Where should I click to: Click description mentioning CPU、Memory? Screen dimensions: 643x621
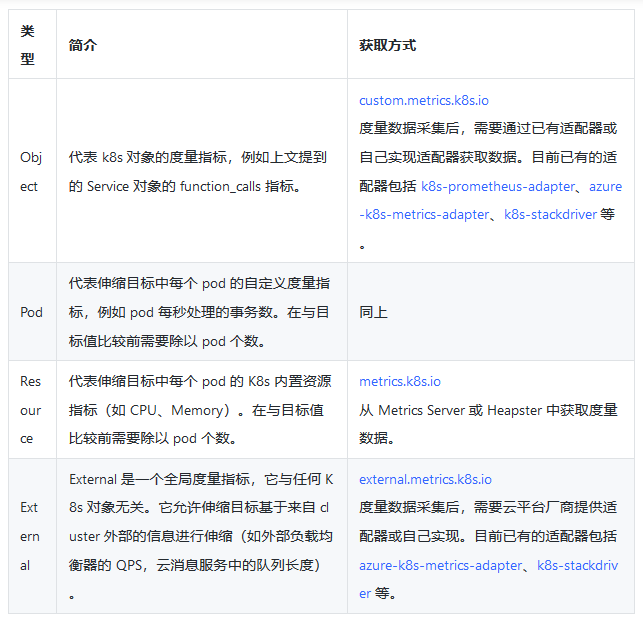tap(200, 410)
